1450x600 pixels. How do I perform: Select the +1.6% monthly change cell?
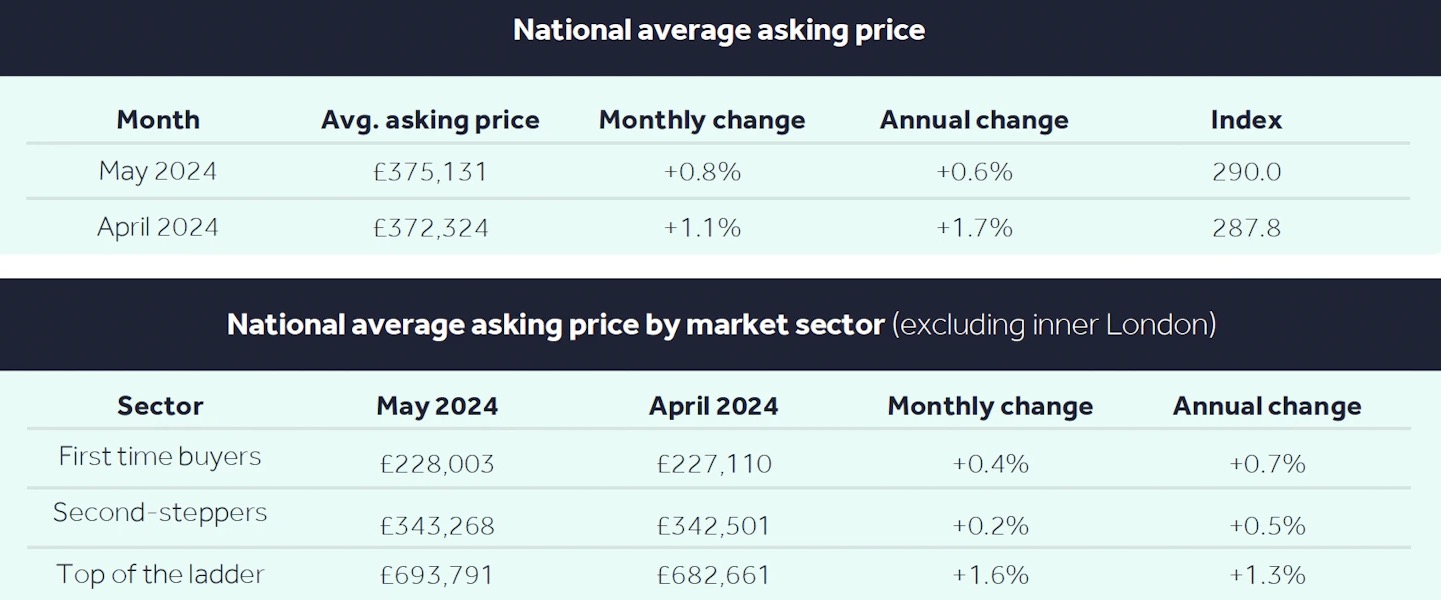click(990, 576)
